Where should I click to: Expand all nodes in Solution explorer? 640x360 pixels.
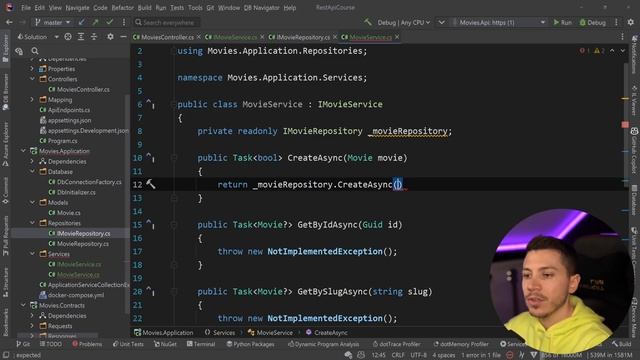point(81,37)
